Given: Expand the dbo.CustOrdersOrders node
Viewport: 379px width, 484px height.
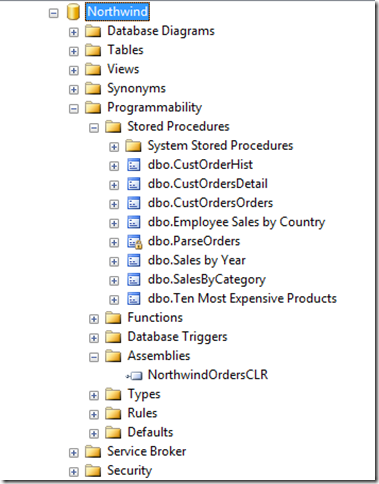Looking at the screenshot, I should [114, 204].
